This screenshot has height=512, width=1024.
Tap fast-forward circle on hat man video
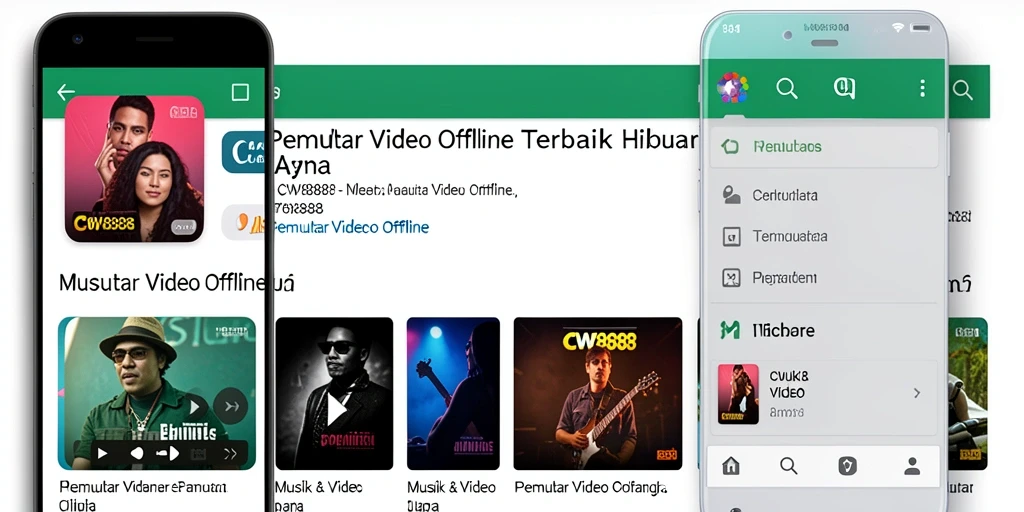(x=230, y=406)
